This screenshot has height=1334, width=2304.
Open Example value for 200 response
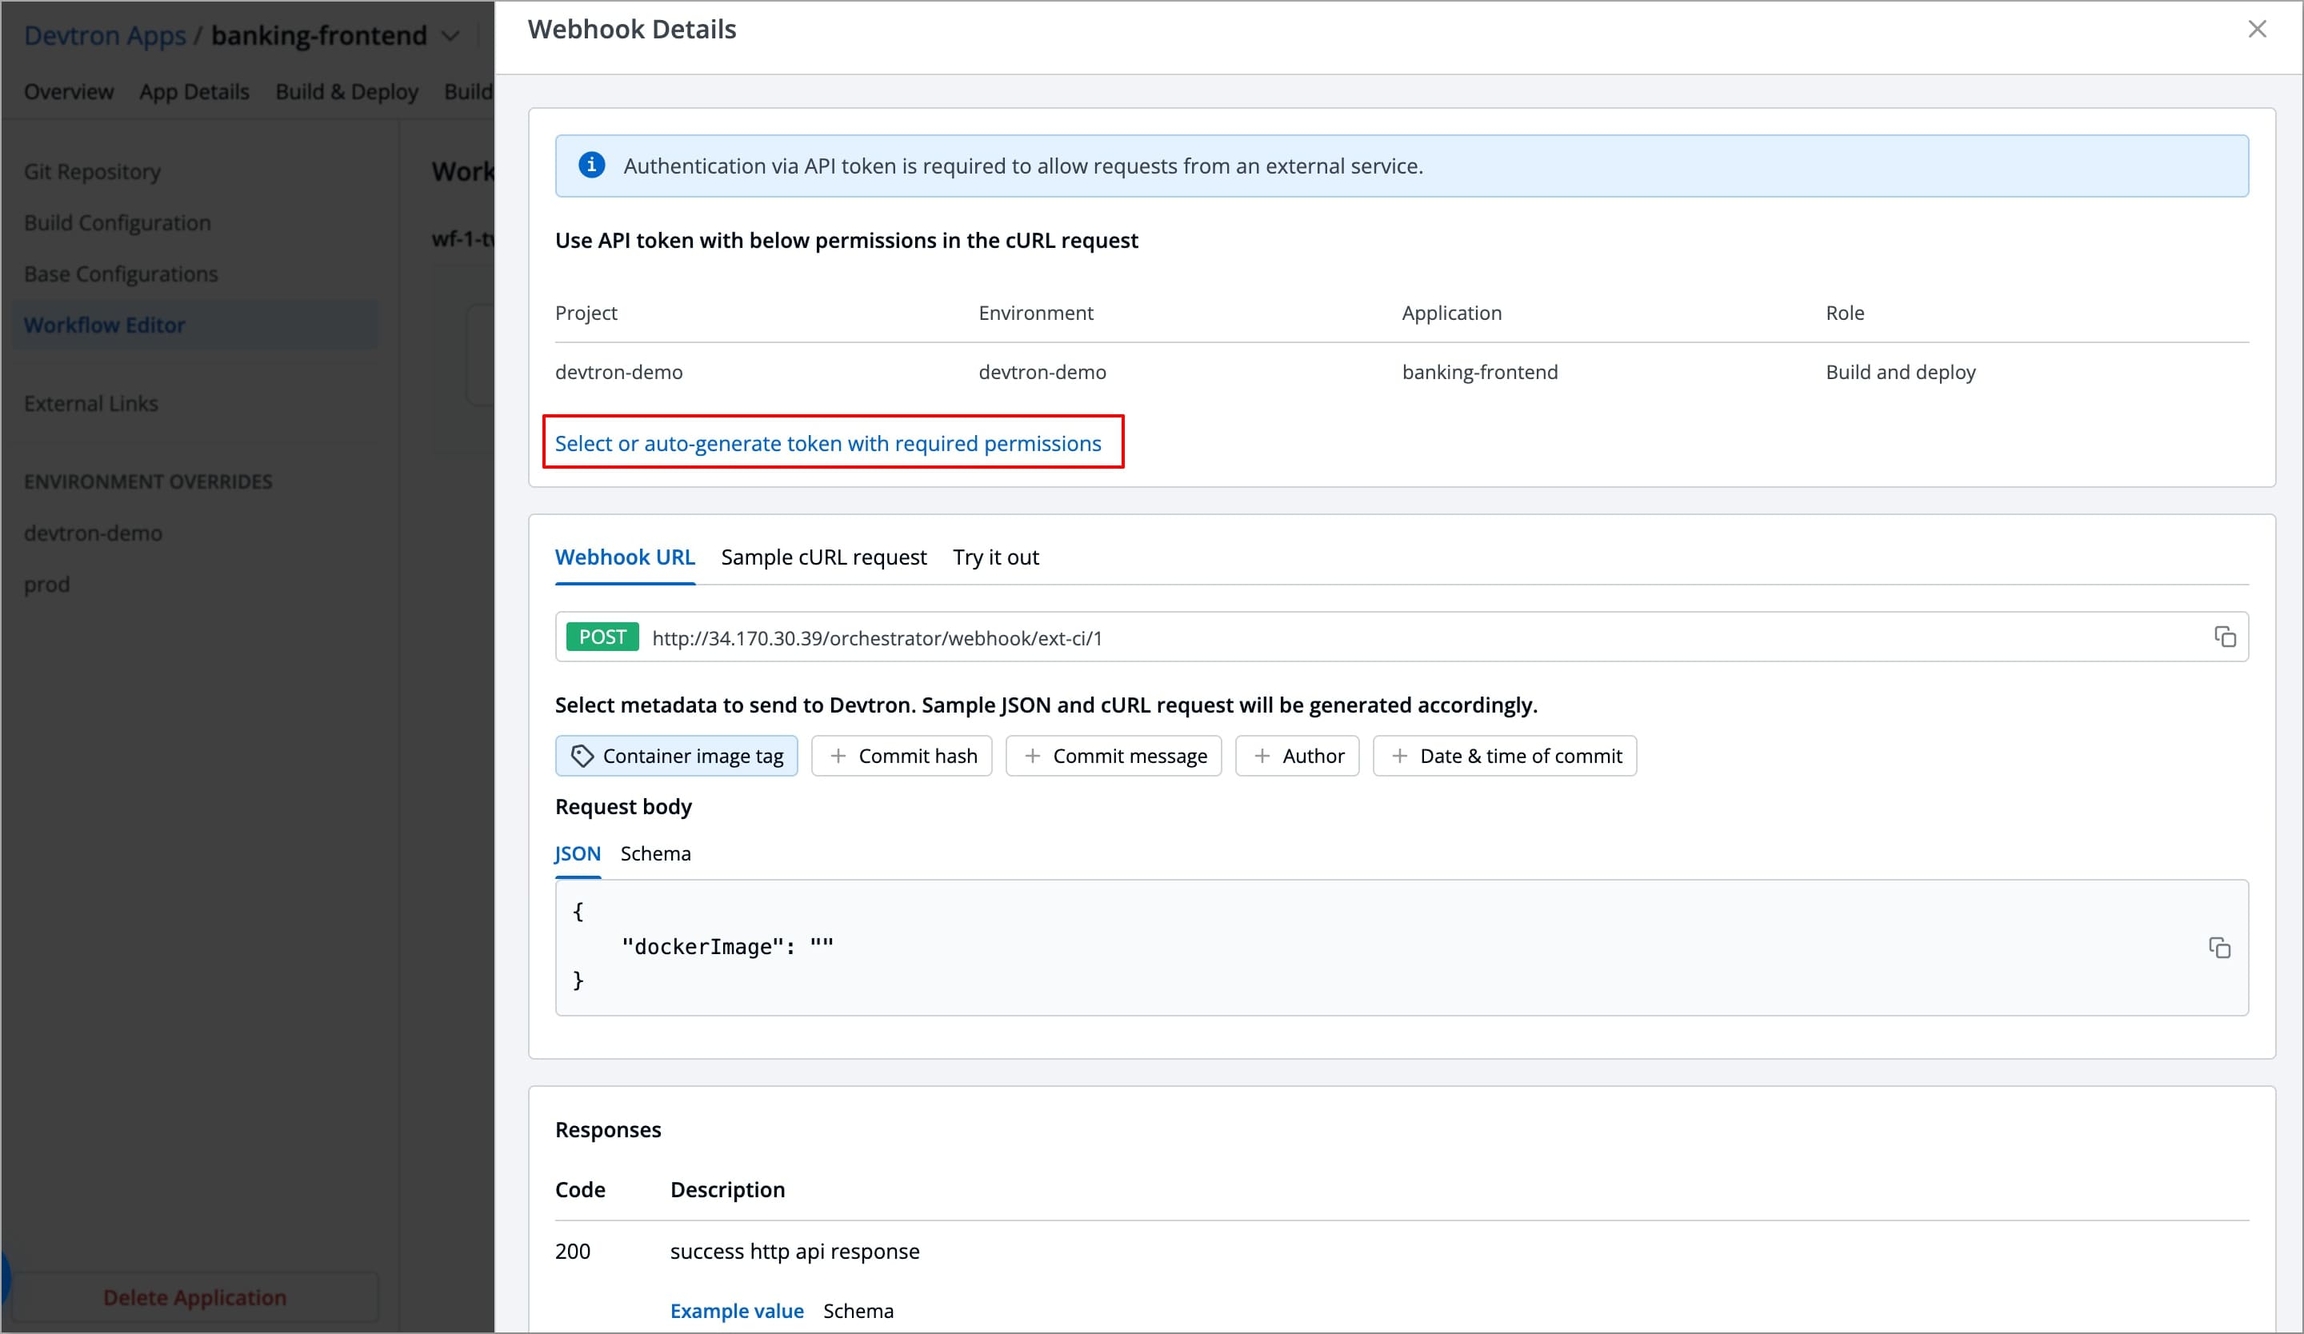(x=736, y=1310)
